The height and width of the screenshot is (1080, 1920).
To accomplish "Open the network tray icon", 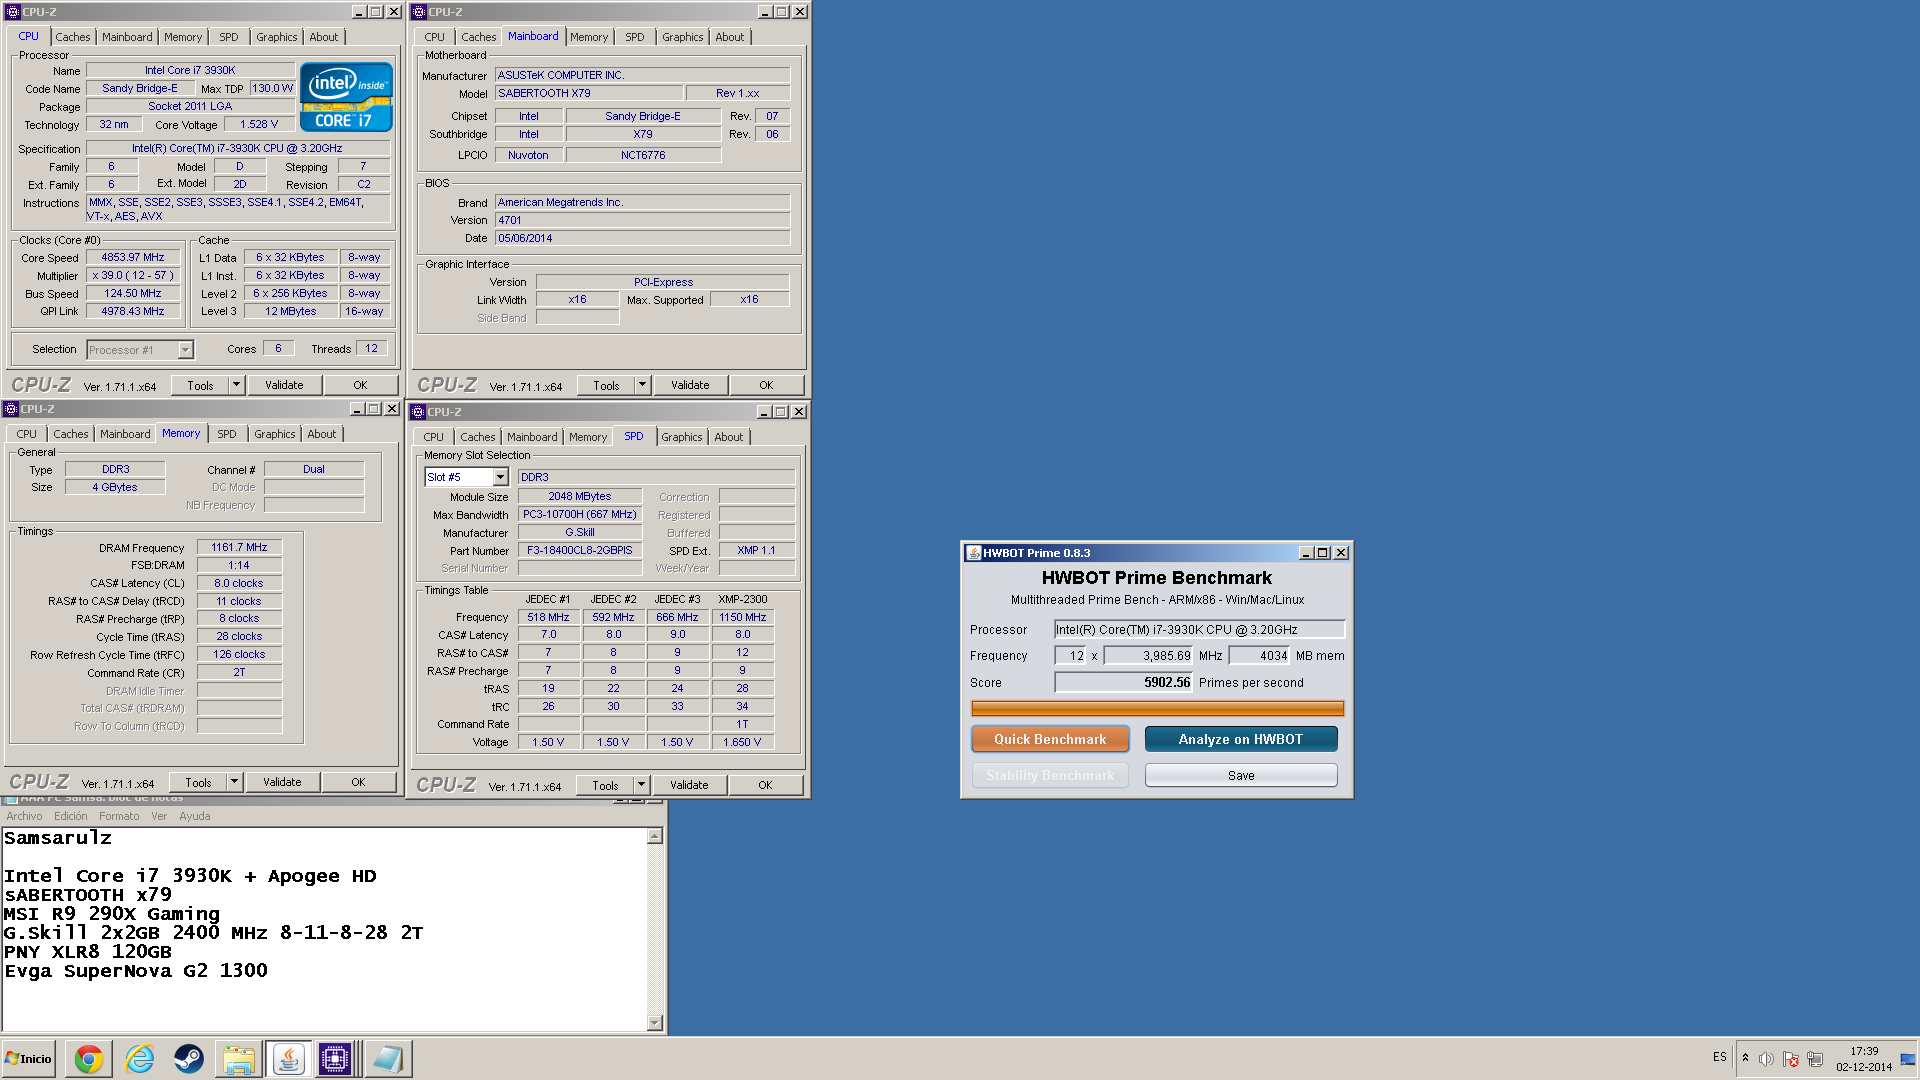I will 1815,1059.
